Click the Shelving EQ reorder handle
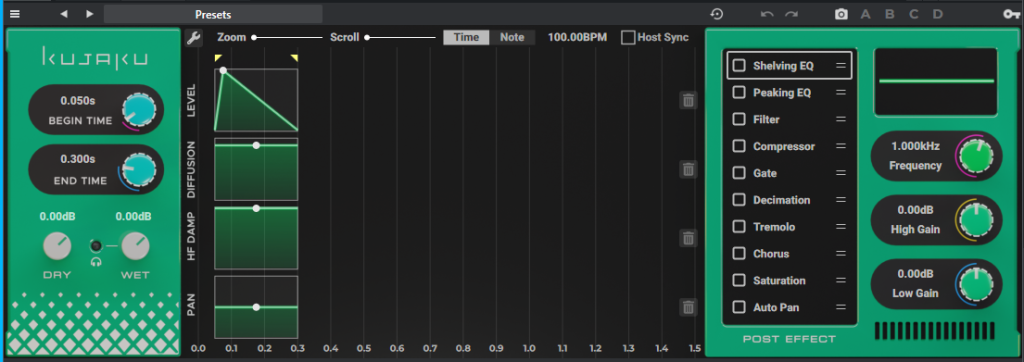 [840, 65]
